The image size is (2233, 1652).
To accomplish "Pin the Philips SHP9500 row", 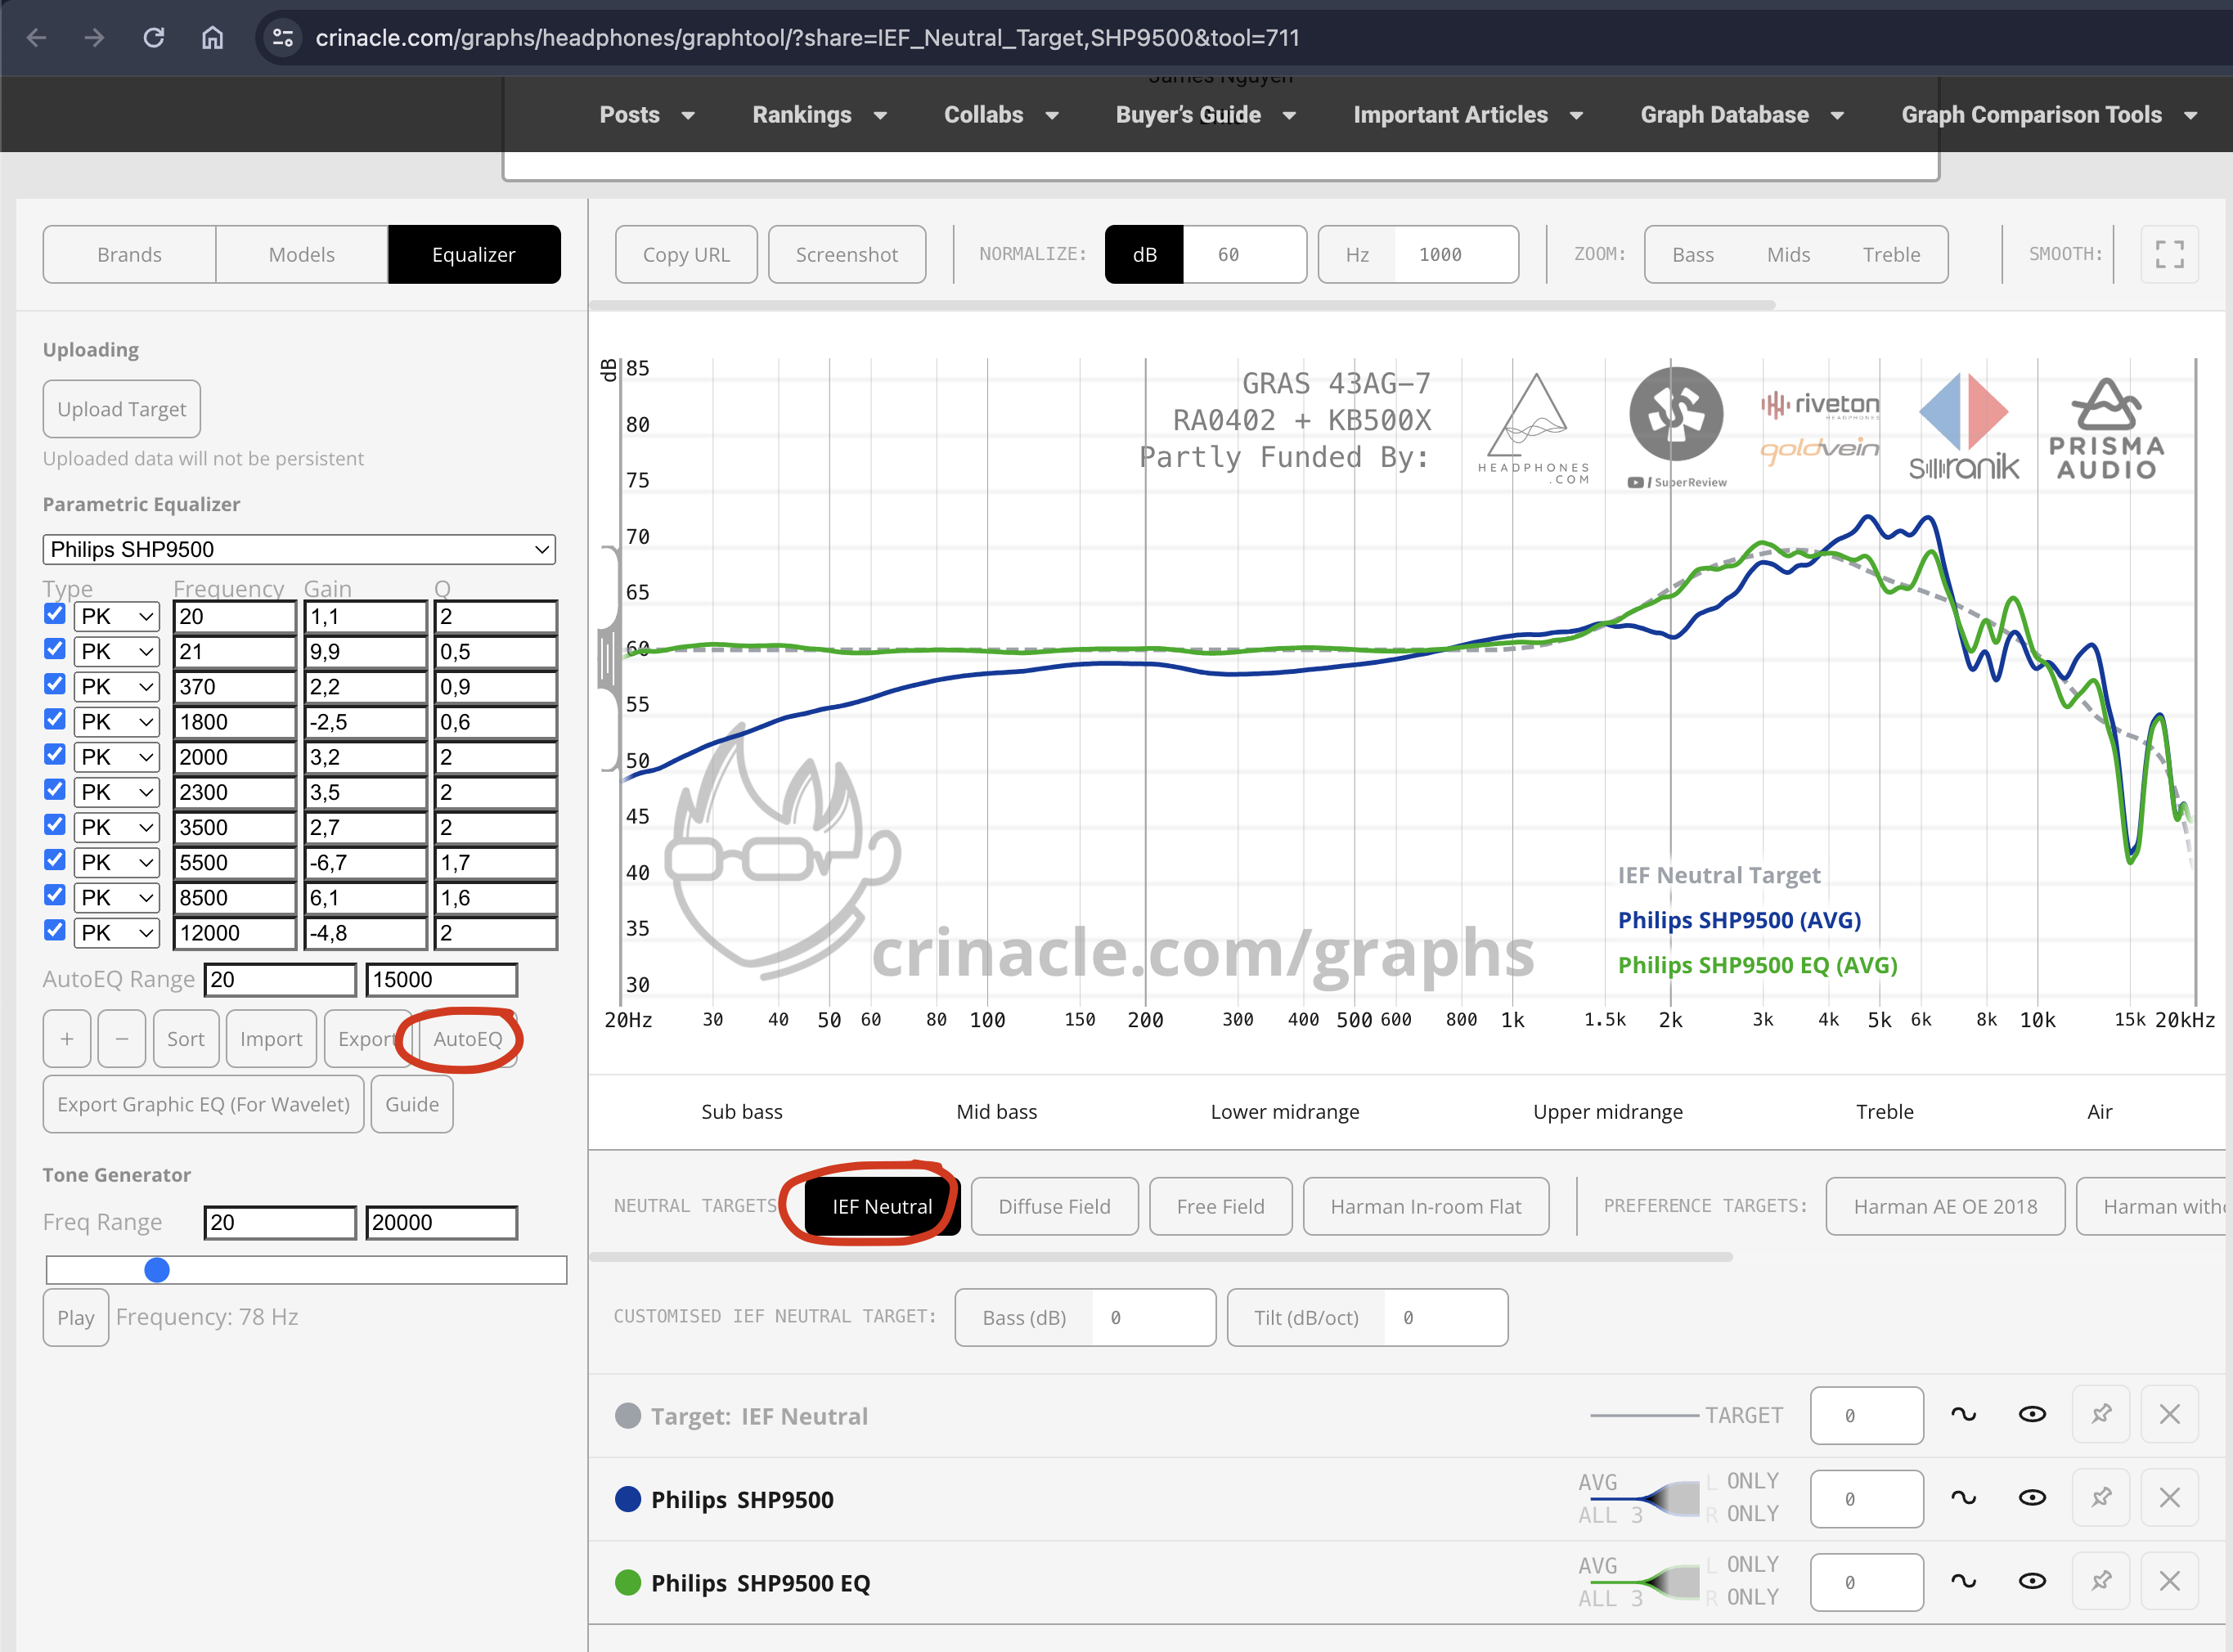I will coord(2101,1498).
